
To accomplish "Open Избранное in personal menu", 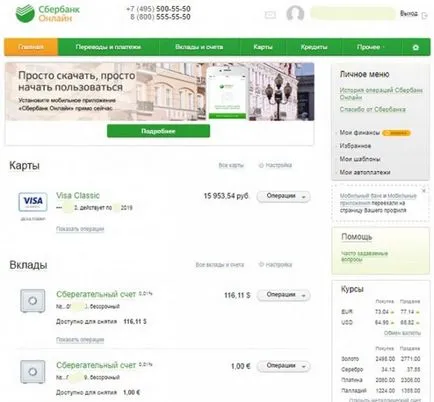I will click(355, 146).
